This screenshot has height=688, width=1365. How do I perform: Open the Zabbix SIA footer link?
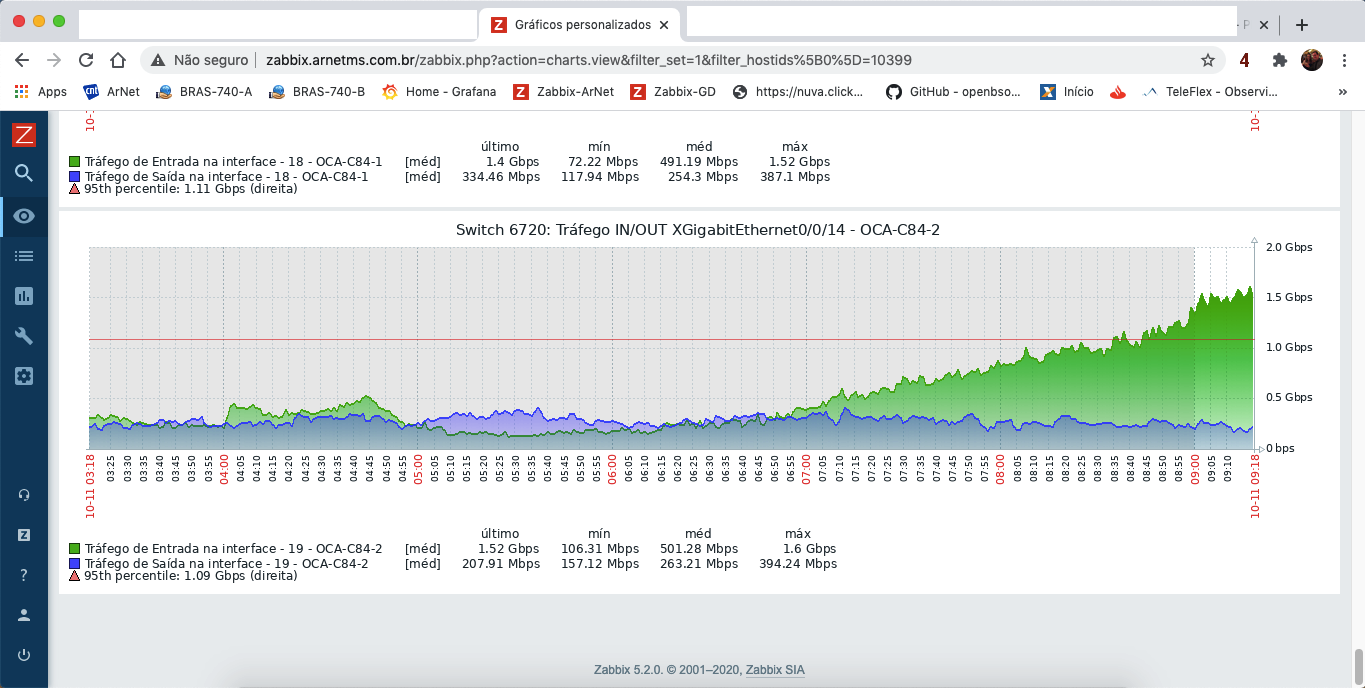coord(774,670)
